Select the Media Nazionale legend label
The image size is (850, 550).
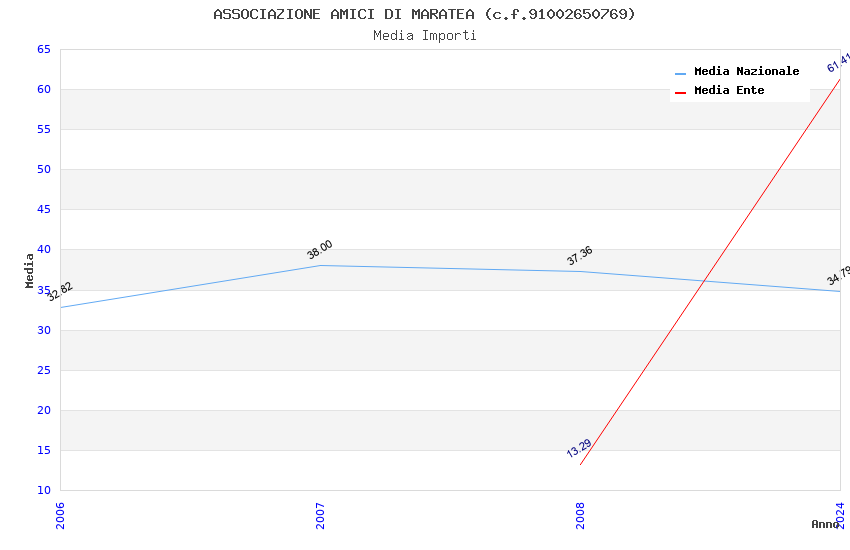pyautogui.click(x=746, y=71)
